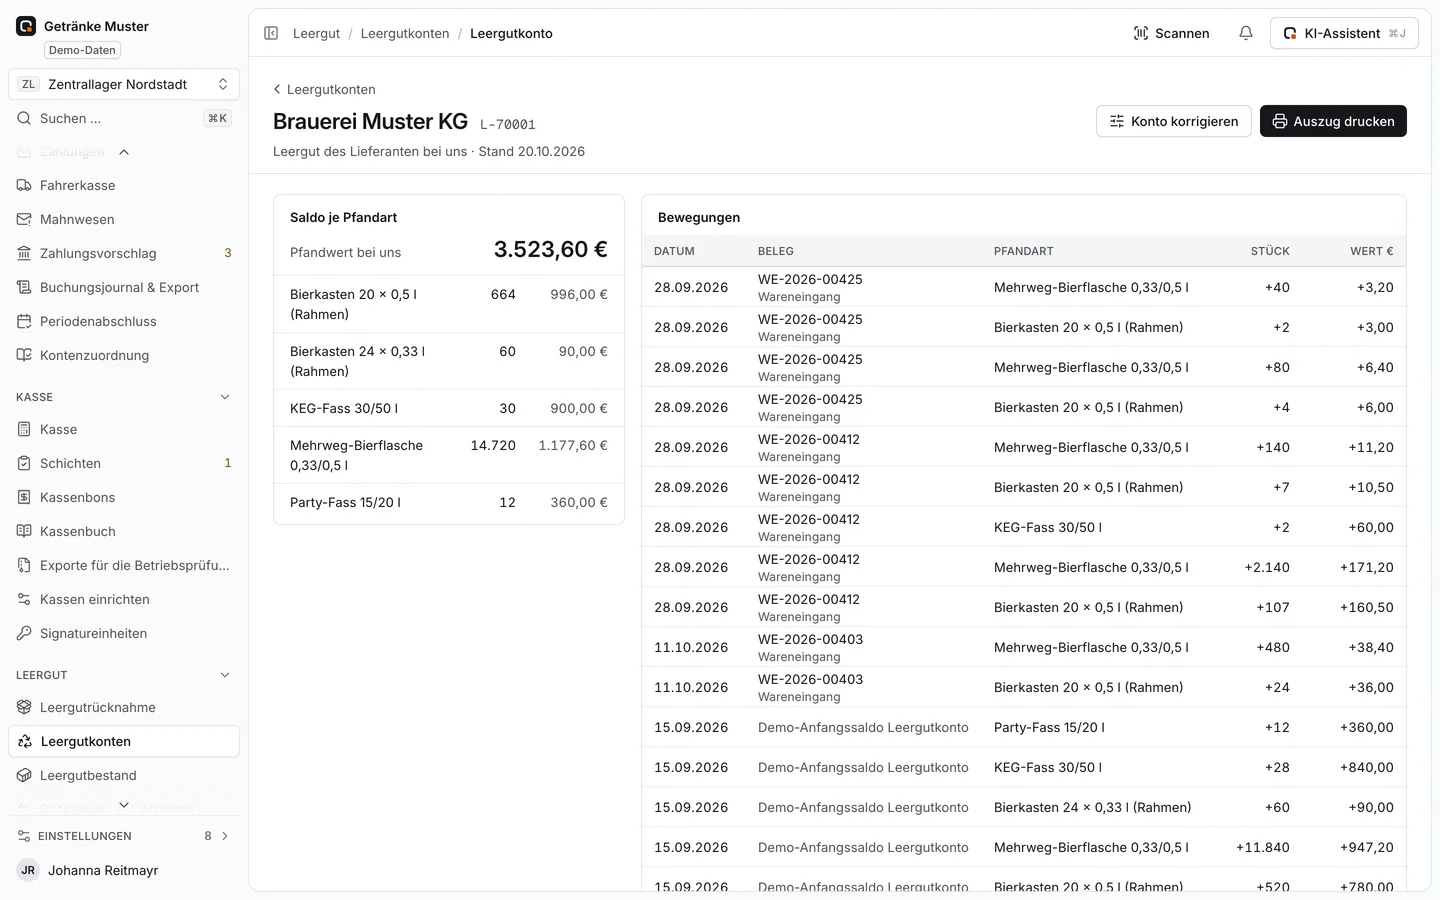The width and height of the screenshot is (1440, 900).
Task: Click the Schichten clipboard icon
Action: (x=24, y=463)
